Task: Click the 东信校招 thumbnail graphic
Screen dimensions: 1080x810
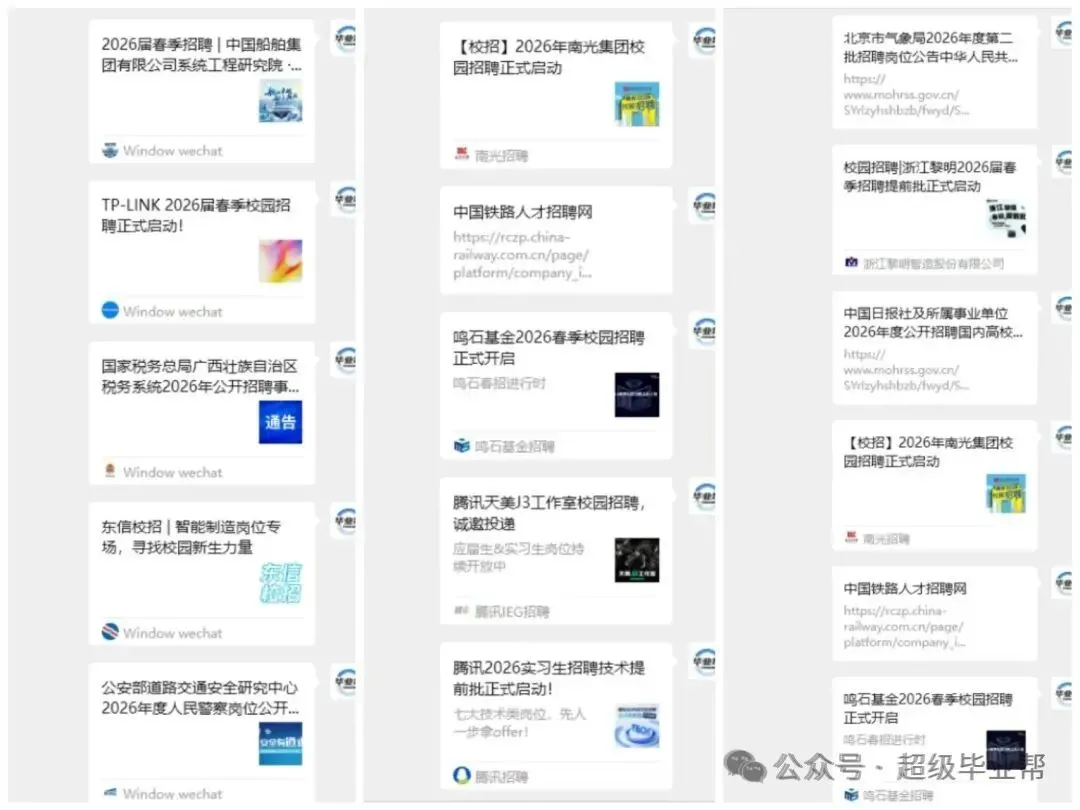Action: tap(280, 583)
